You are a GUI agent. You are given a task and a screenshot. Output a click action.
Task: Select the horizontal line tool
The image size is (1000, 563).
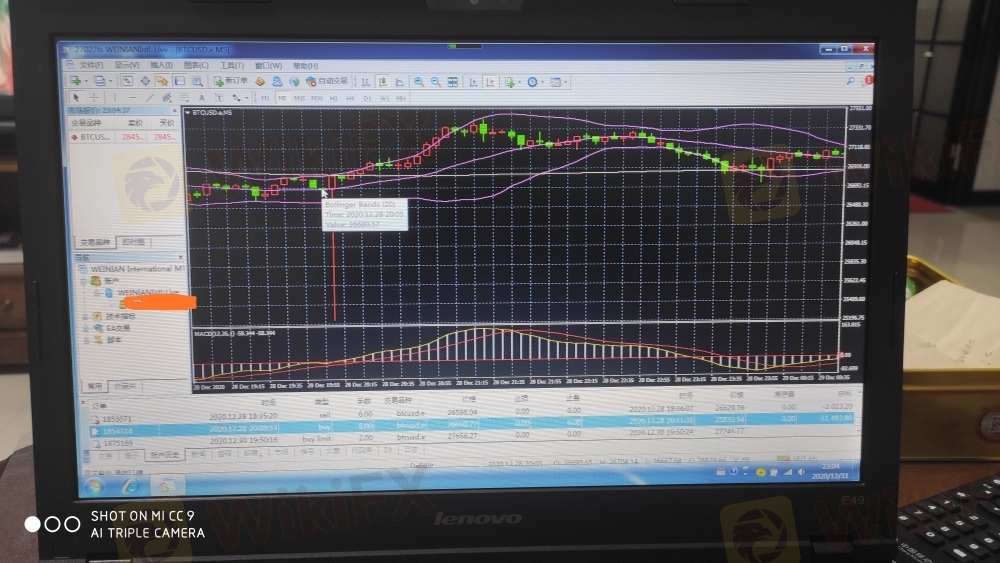tap(132, 97)
